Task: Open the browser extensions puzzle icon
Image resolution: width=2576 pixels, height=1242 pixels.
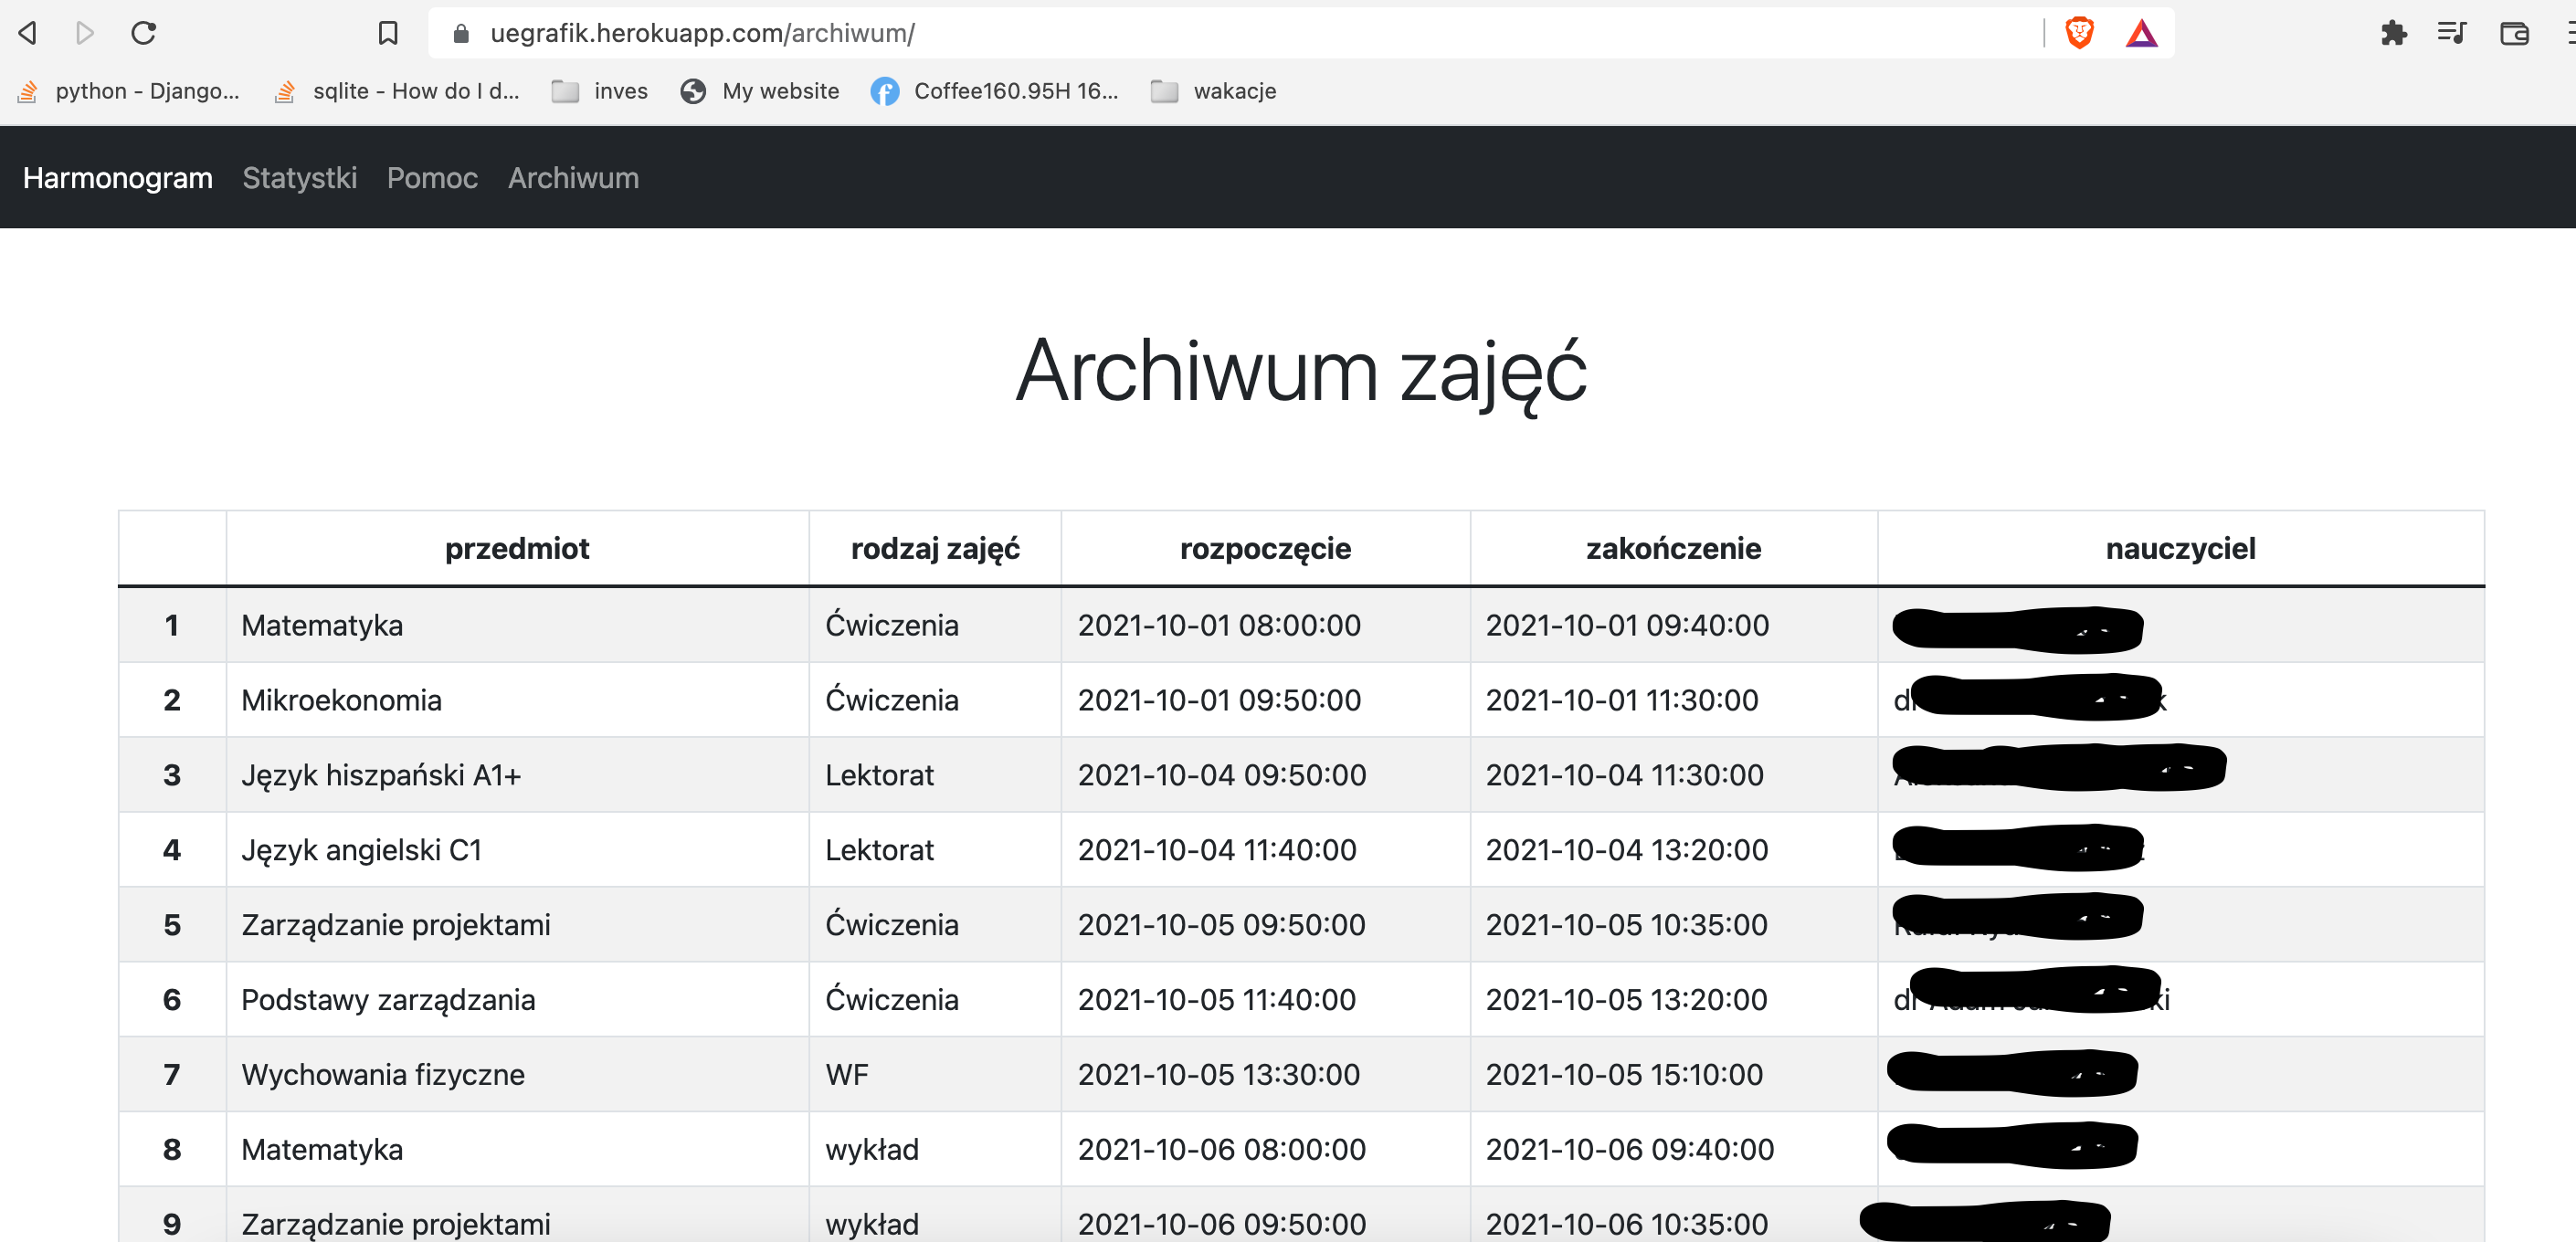Action: point(2395,33)
